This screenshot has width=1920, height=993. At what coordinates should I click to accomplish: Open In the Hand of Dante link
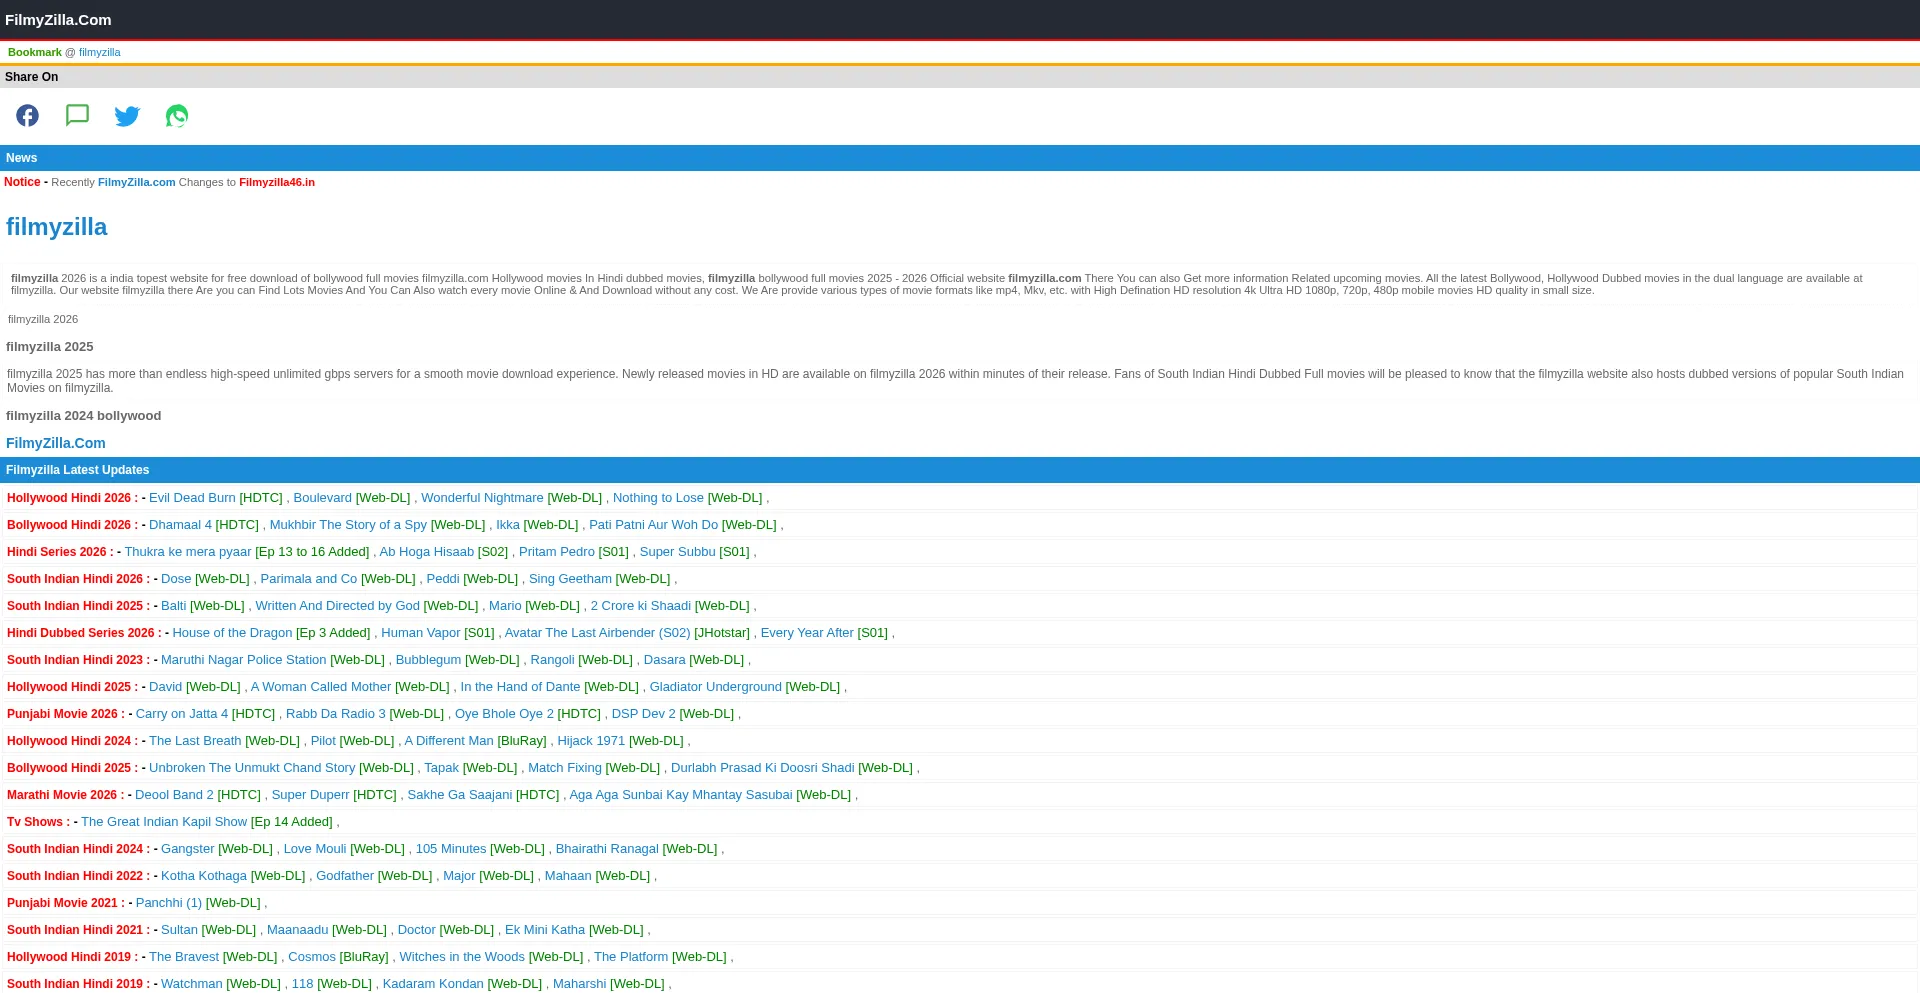(520, 687)
